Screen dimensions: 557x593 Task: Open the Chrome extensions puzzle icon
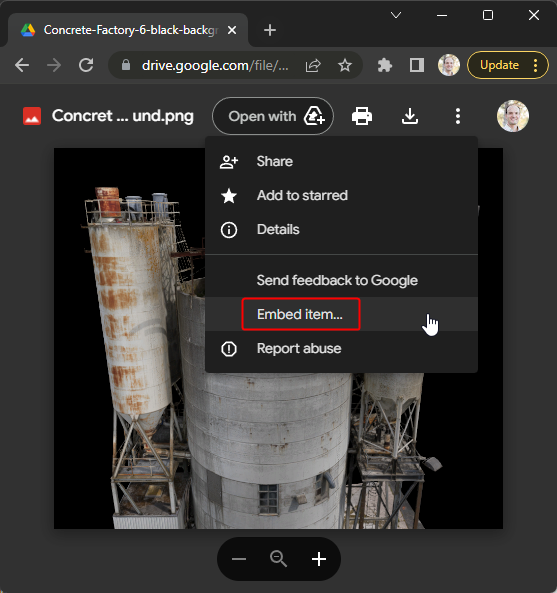point(385,65)
